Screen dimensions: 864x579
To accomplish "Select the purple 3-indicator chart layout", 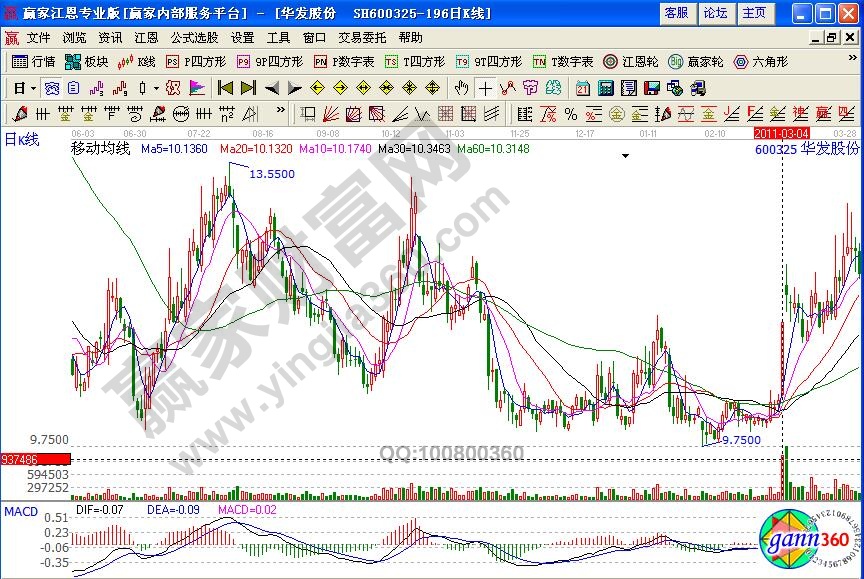I will (97, 88).
